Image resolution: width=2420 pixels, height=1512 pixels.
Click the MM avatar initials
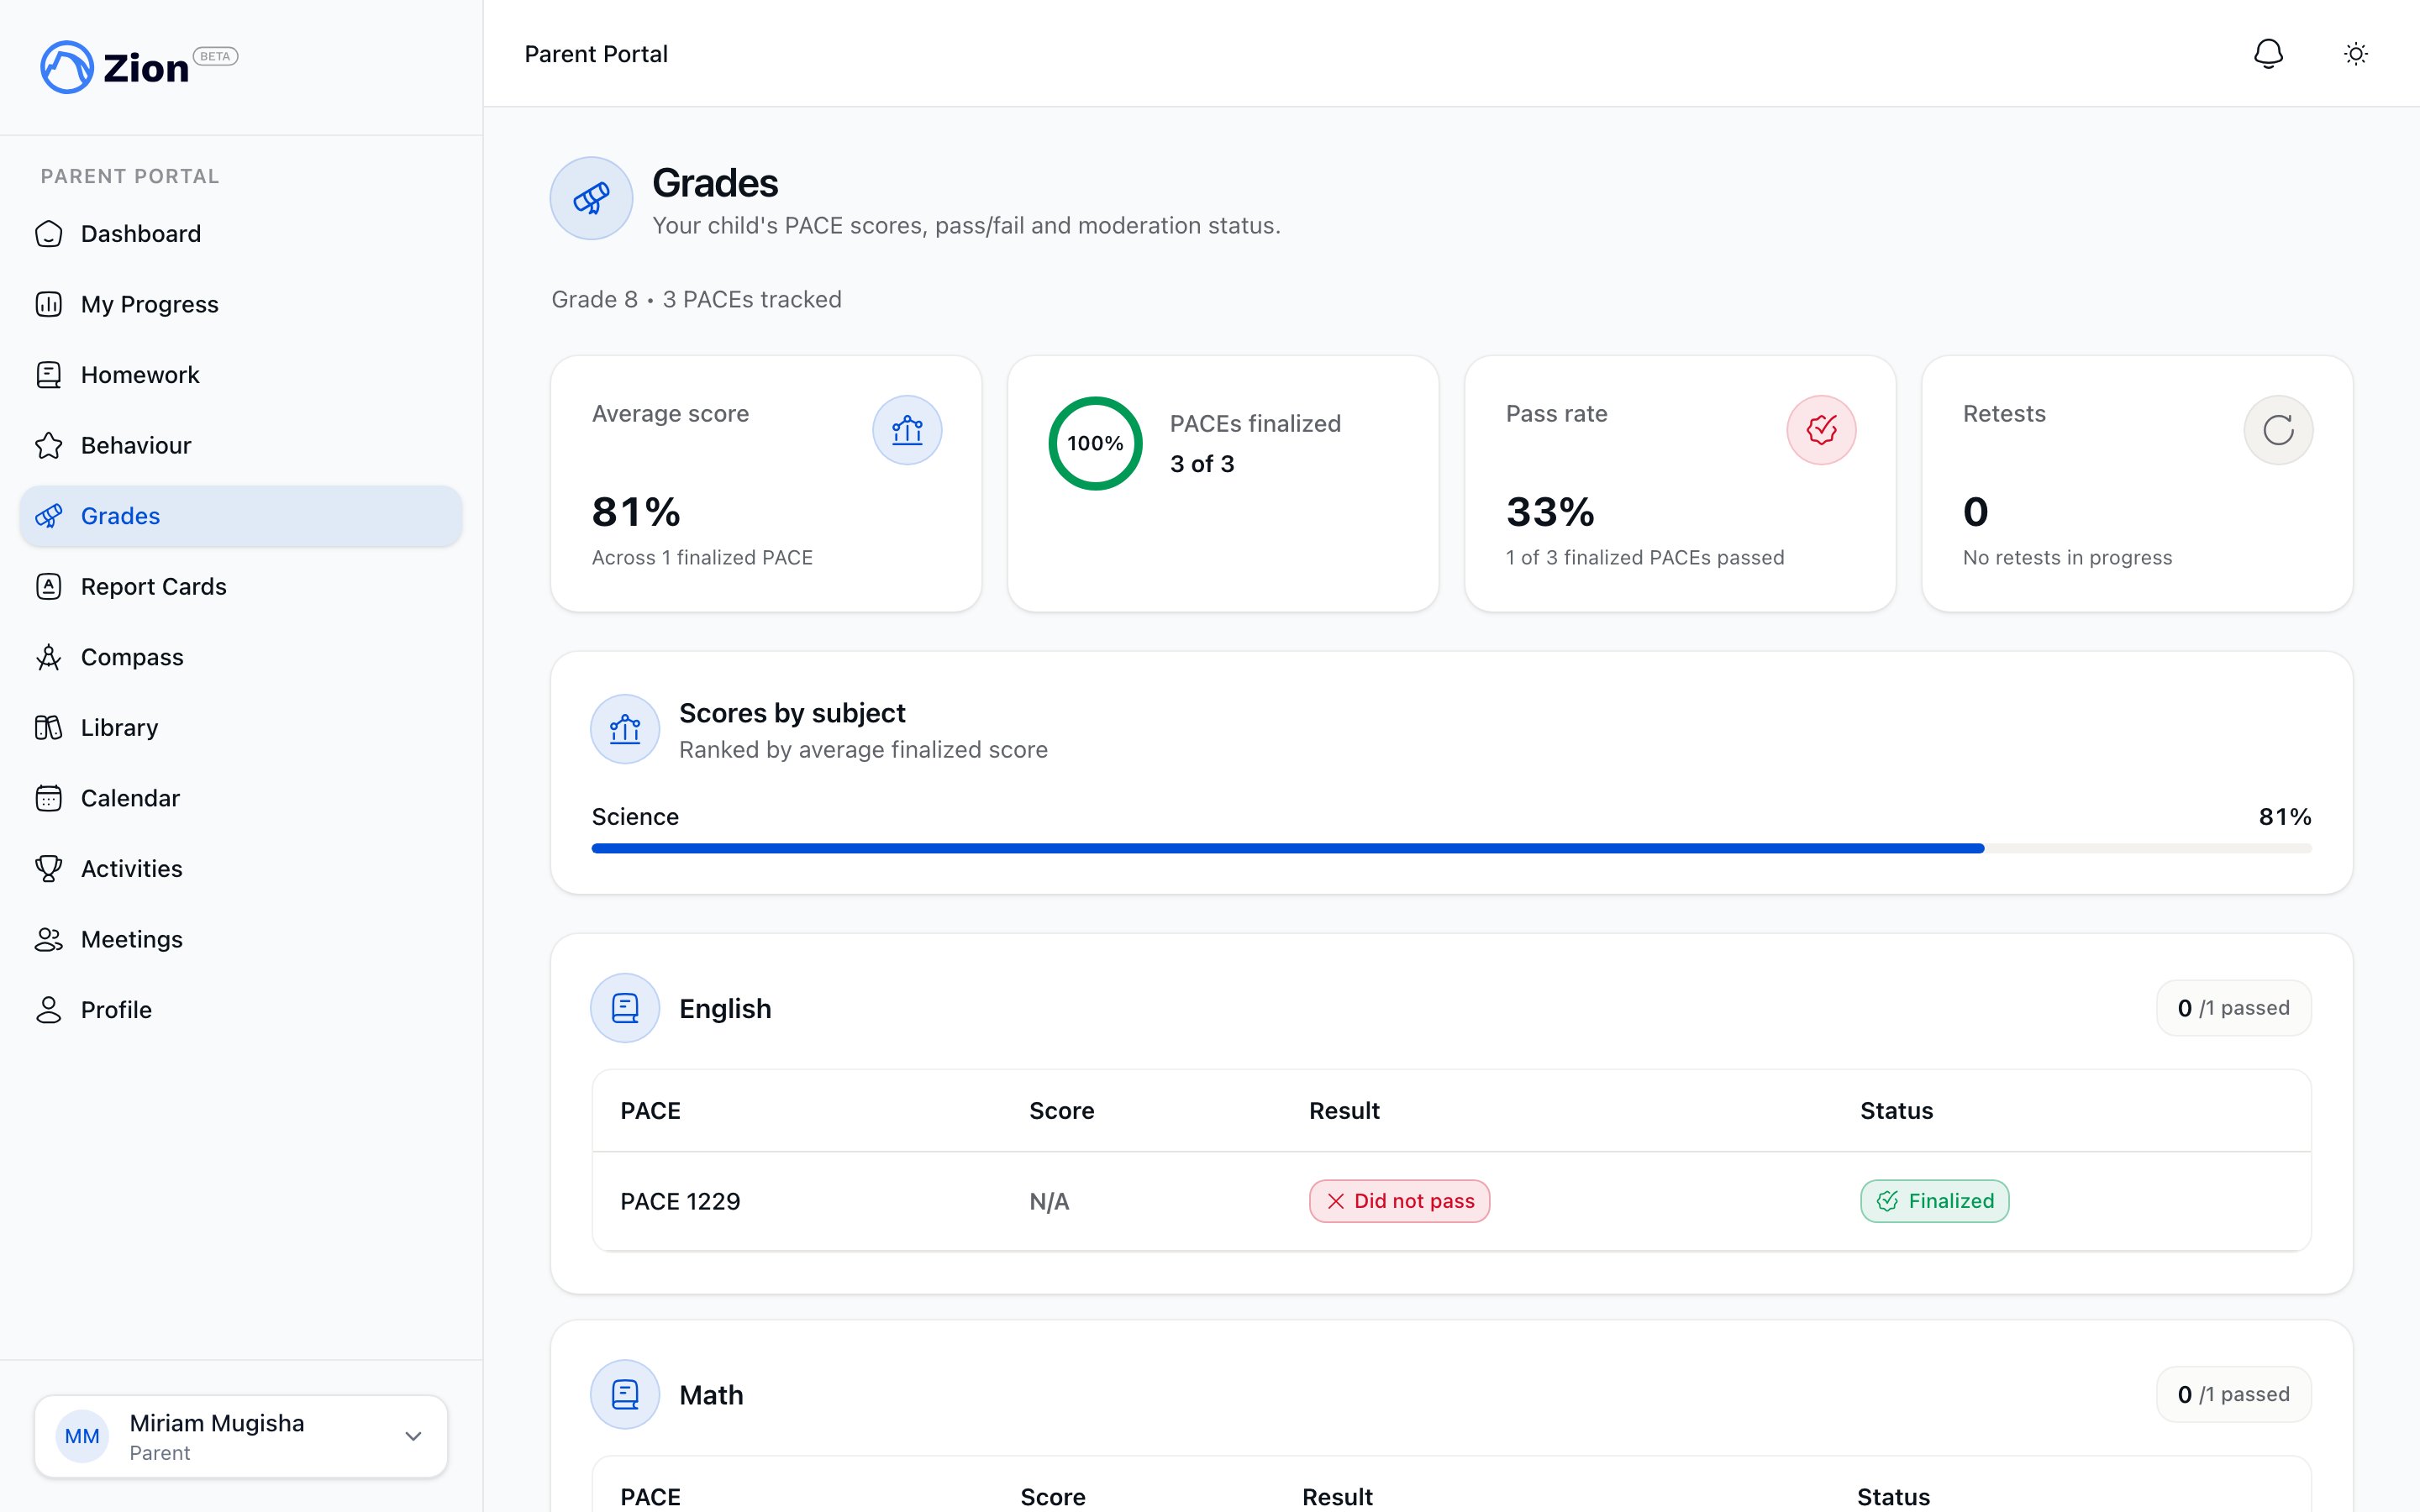click(82, 1436)
